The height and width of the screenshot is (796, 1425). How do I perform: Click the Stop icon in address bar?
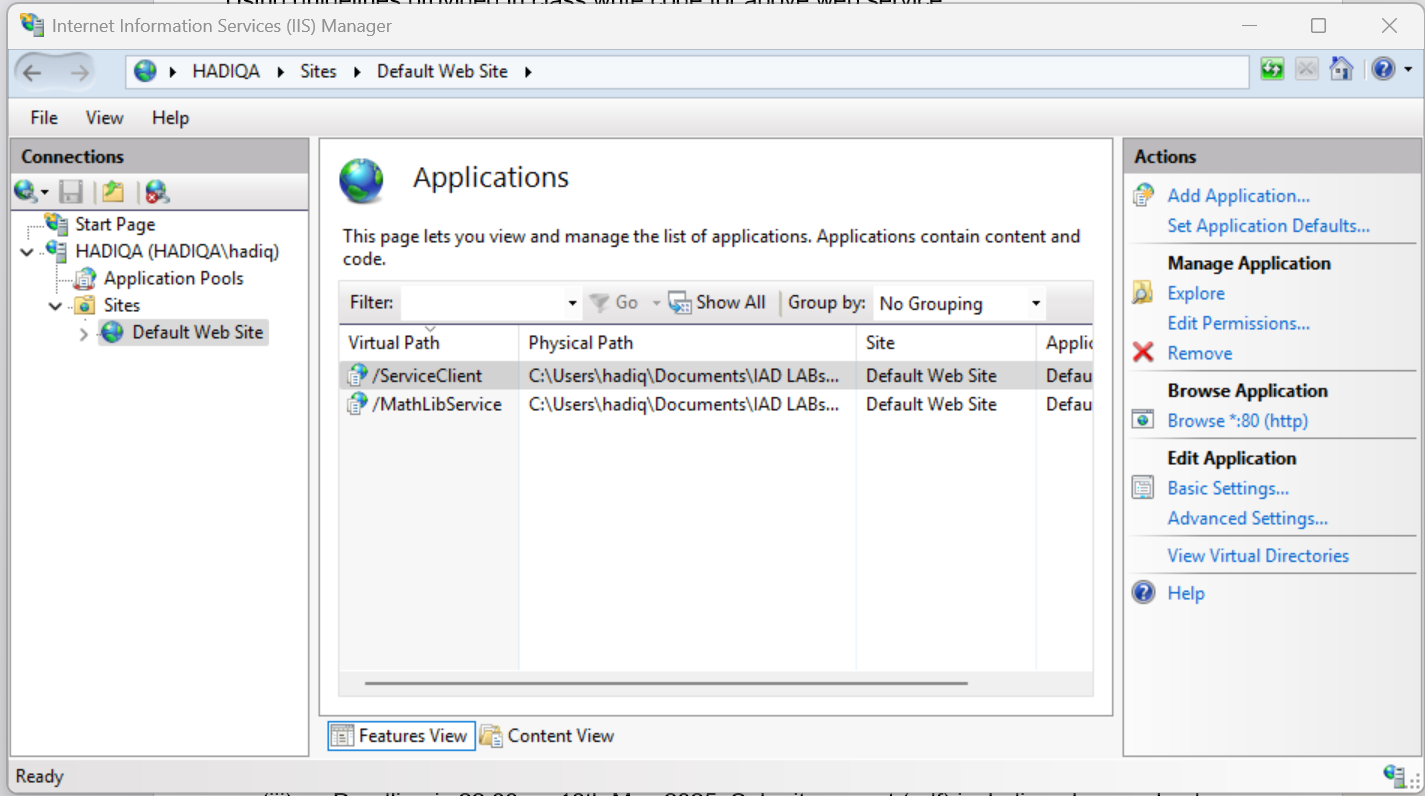[1306, 69]
